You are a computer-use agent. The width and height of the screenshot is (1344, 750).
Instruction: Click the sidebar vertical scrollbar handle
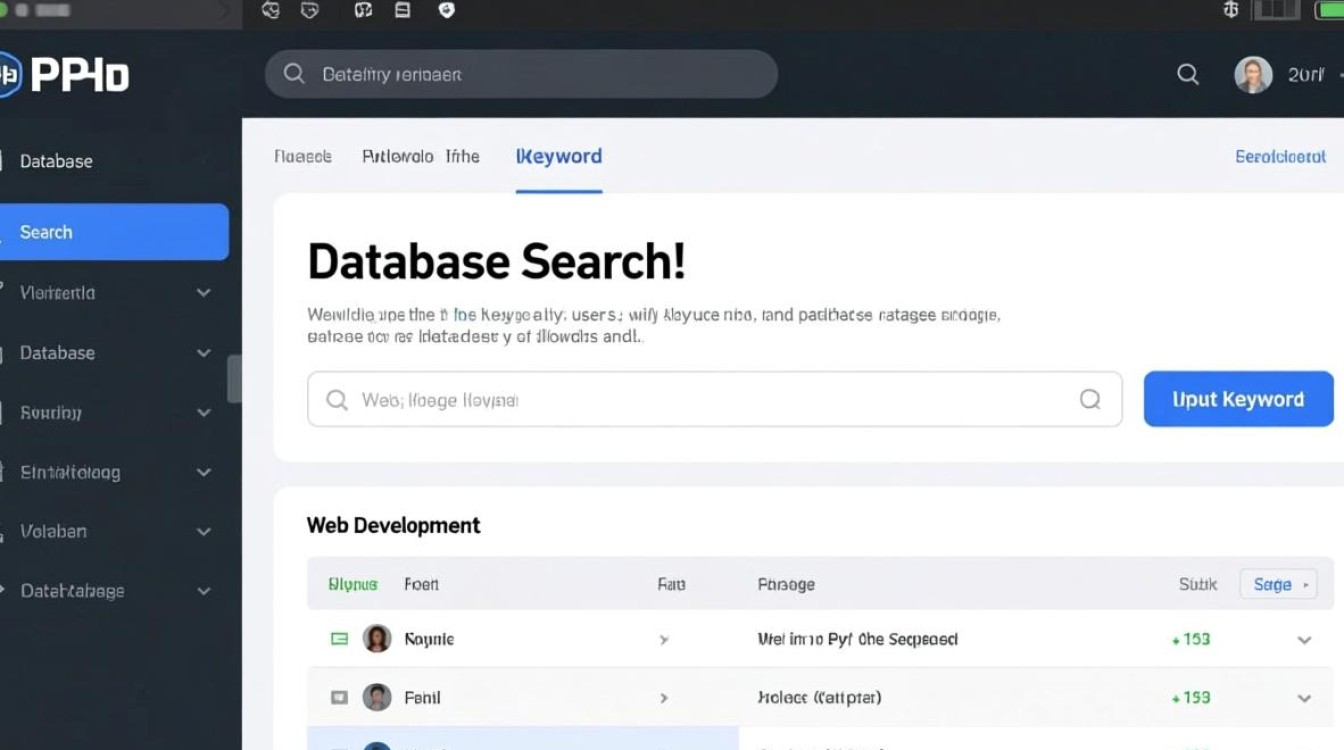click(235, 379)
